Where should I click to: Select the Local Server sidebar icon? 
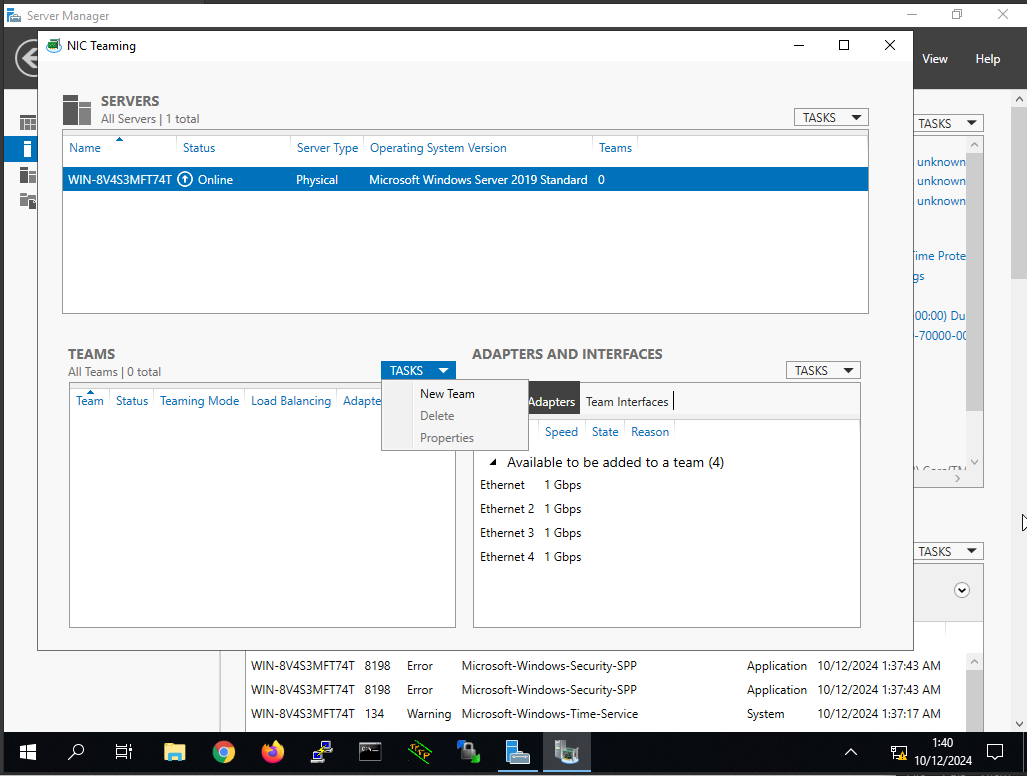tap(27, 149)
